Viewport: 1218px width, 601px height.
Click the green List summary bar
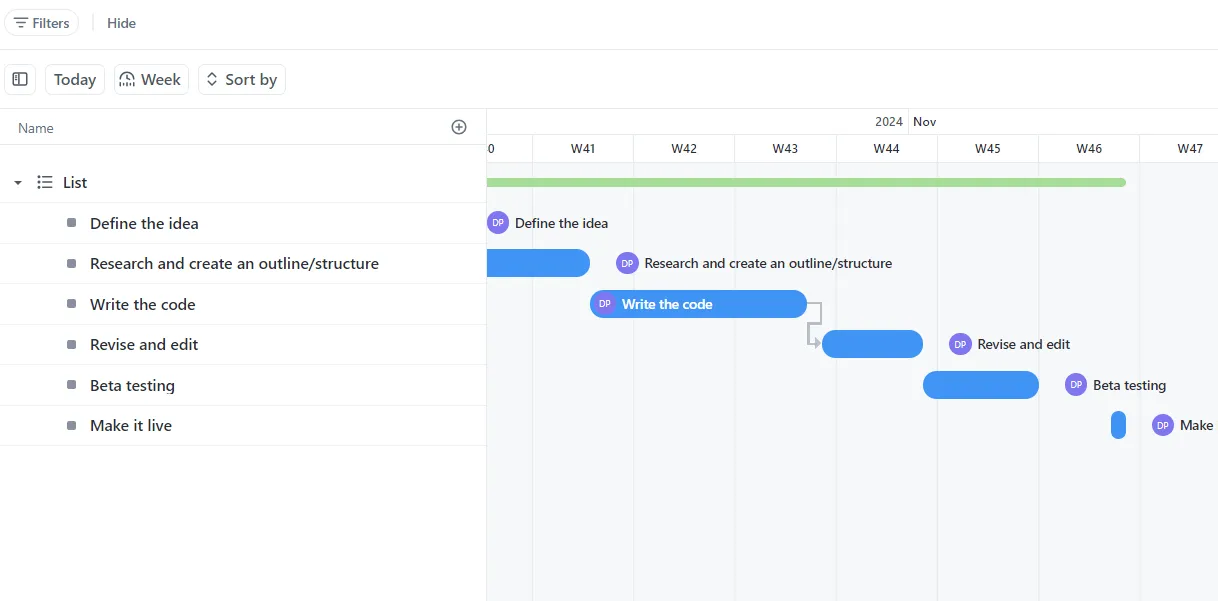pyautogui.click(x=806, y=182)
